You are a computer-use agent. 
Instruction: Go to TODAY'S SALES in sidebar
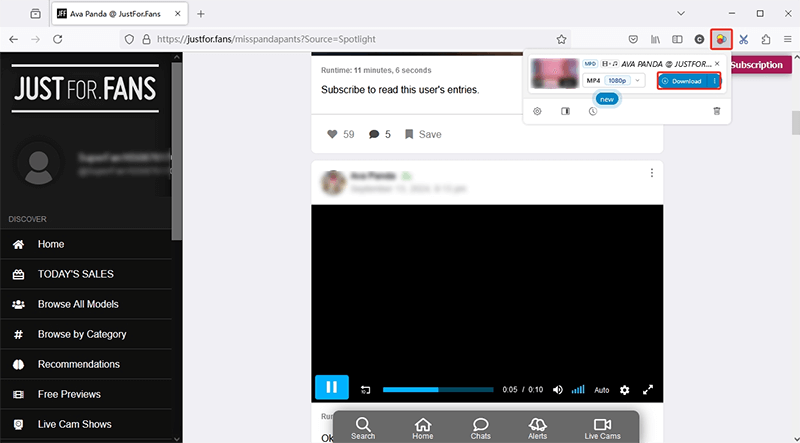click(75, 274)
